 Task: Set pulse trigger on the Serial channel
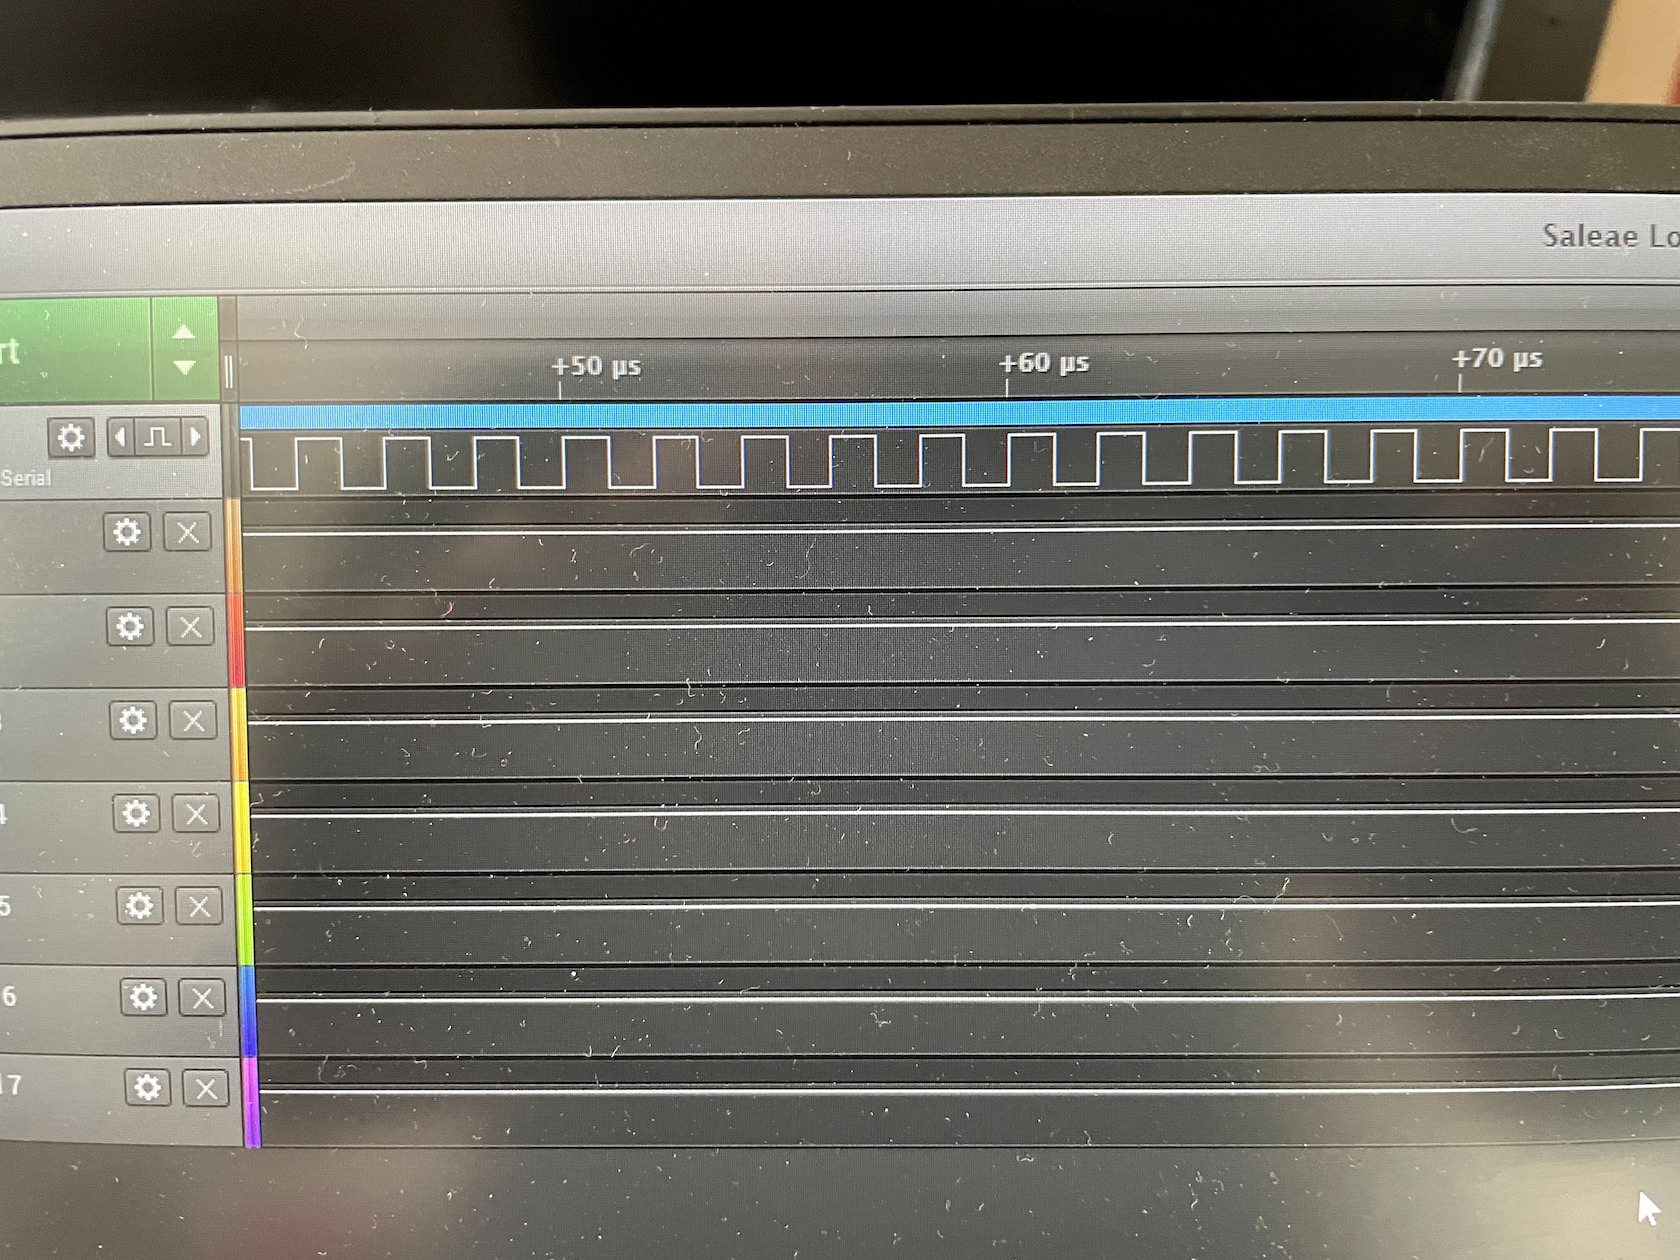[158, 437]
